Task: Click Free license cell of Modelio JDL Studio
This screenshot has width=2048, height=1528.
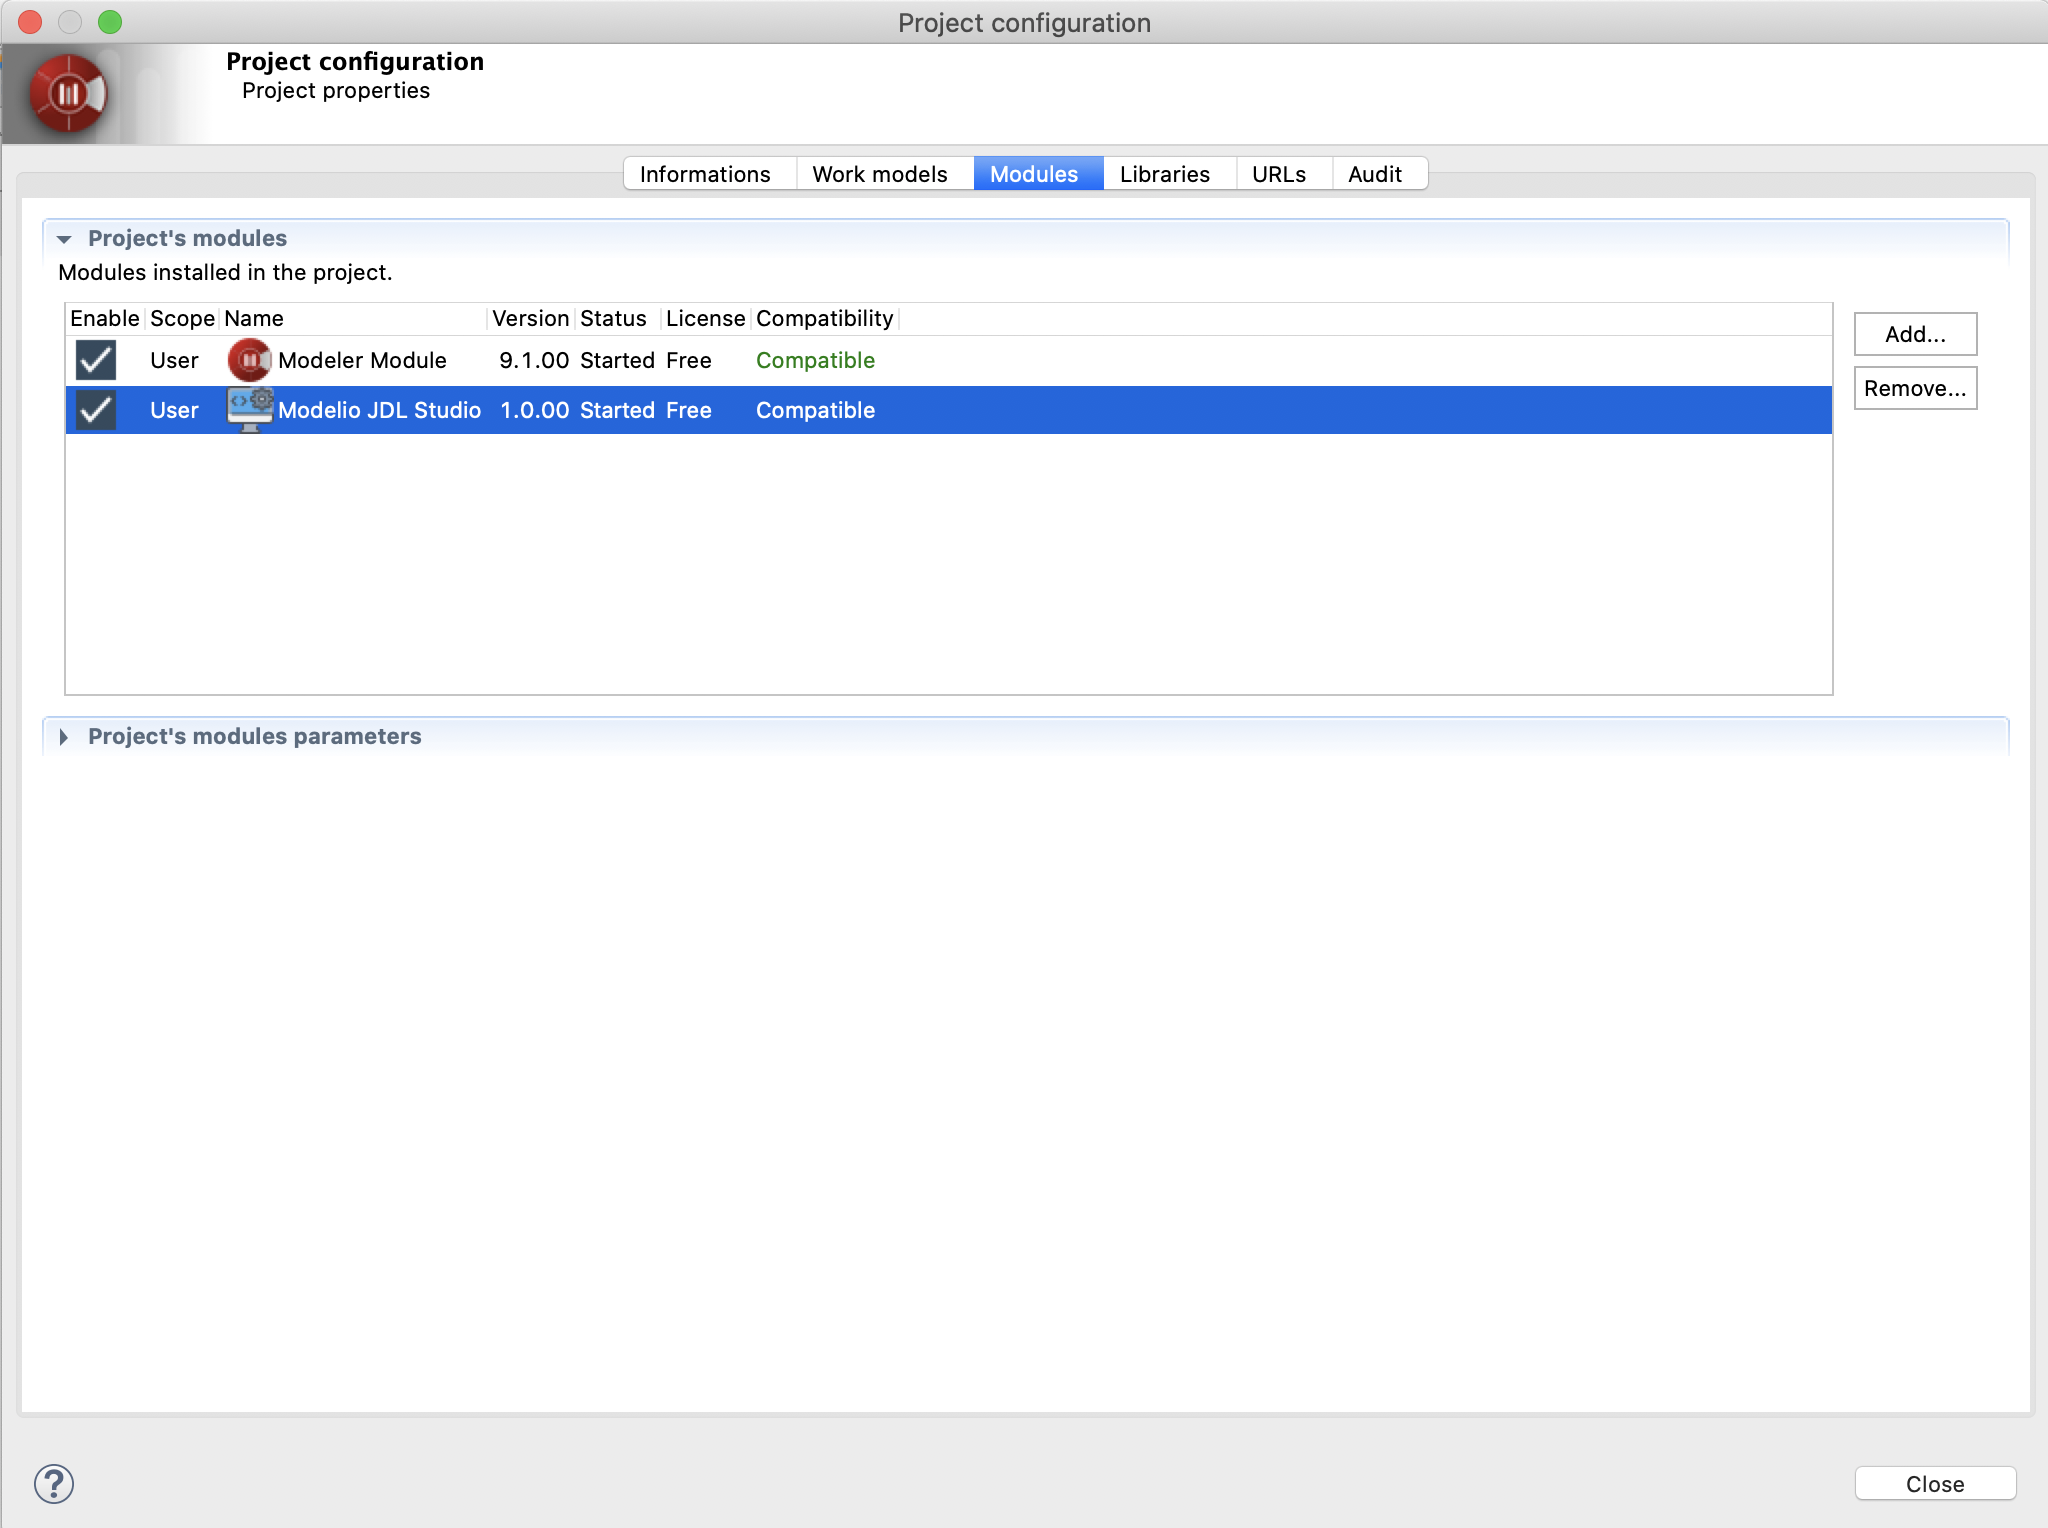Action: pyautogui.click(x=689, y=411)
